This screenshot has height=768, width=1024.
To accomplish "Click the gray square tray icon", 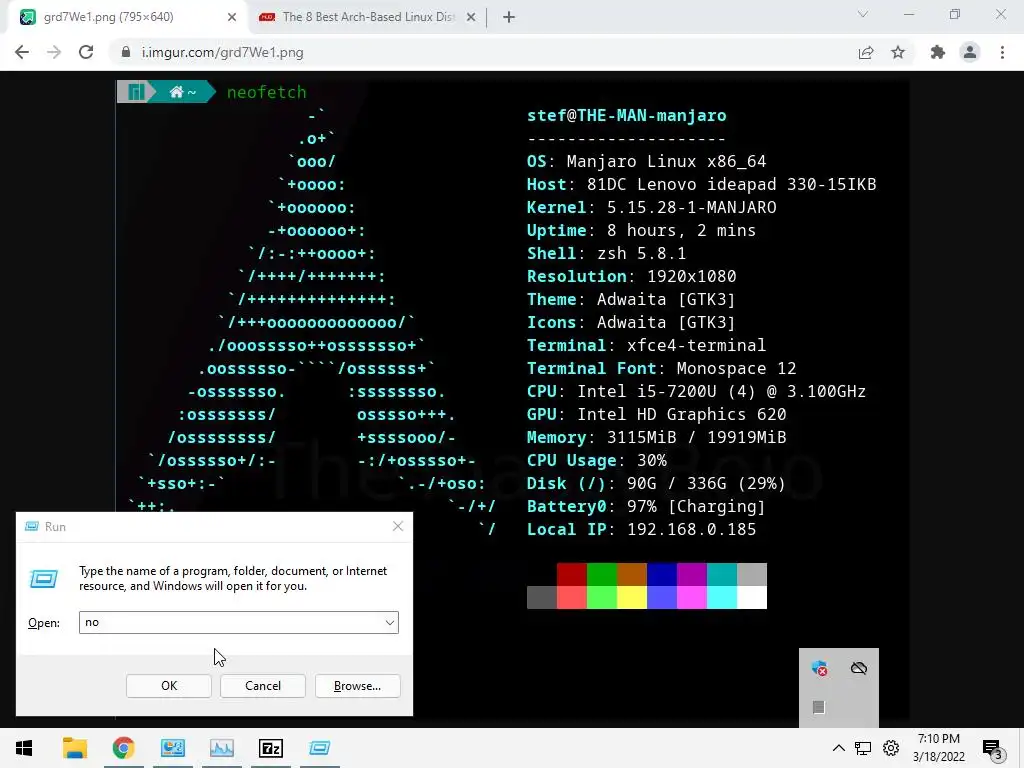I will point(819,707).
